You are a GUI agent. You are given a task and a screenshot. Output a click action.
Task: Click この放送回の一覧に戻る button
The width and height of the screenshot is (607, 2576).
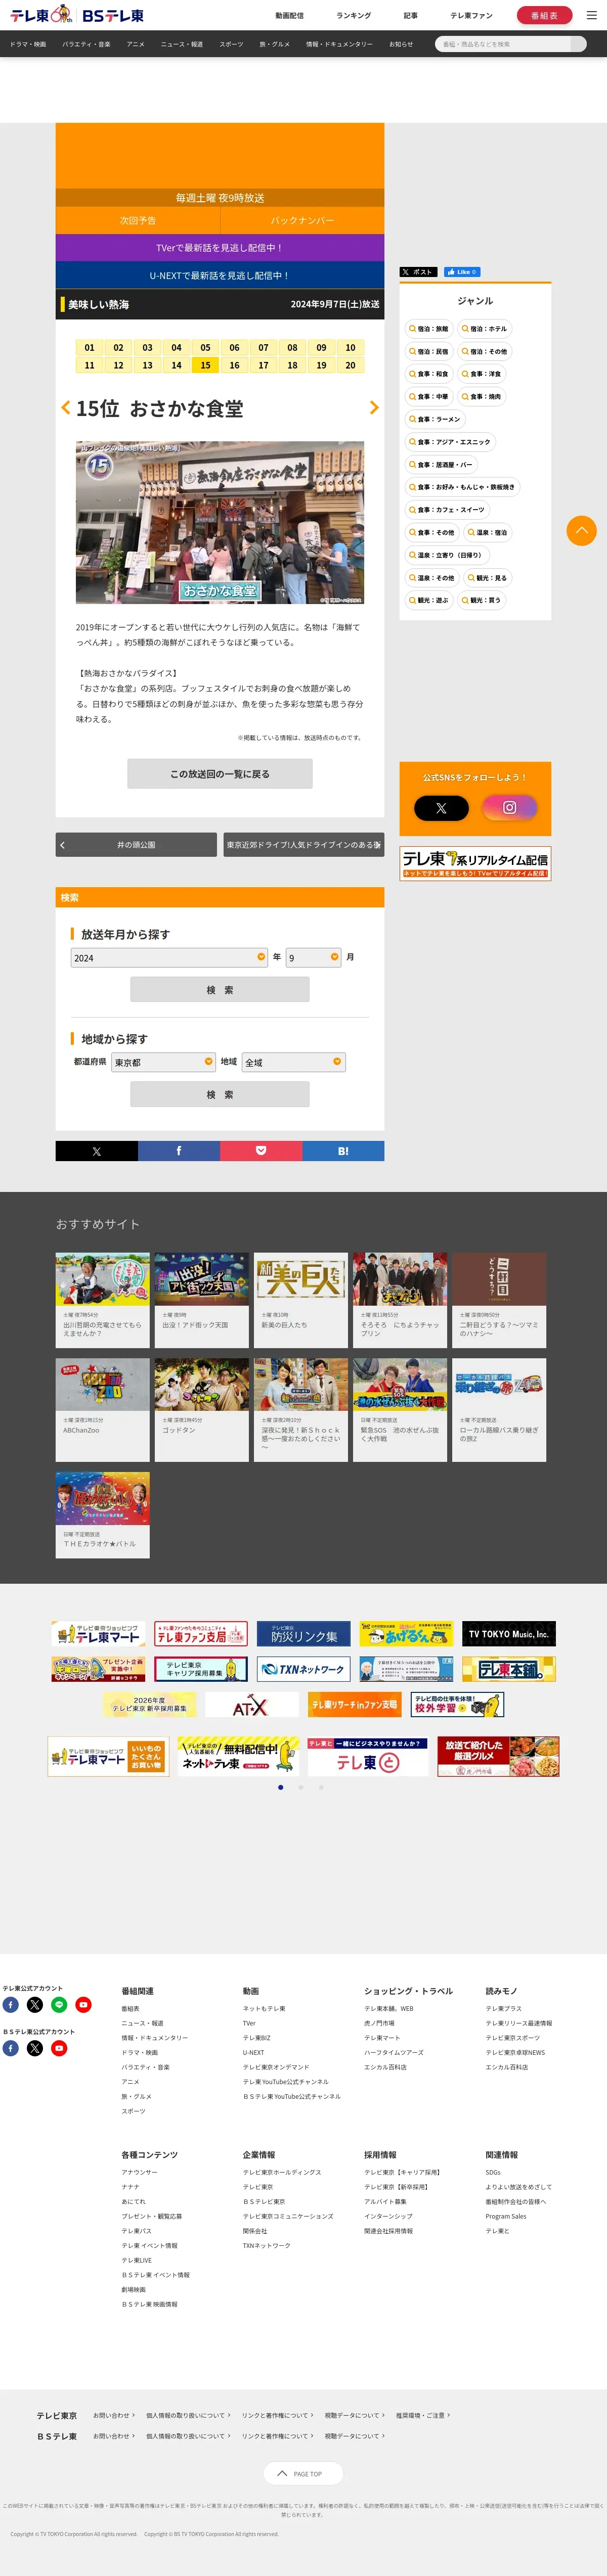coord(220,773)
